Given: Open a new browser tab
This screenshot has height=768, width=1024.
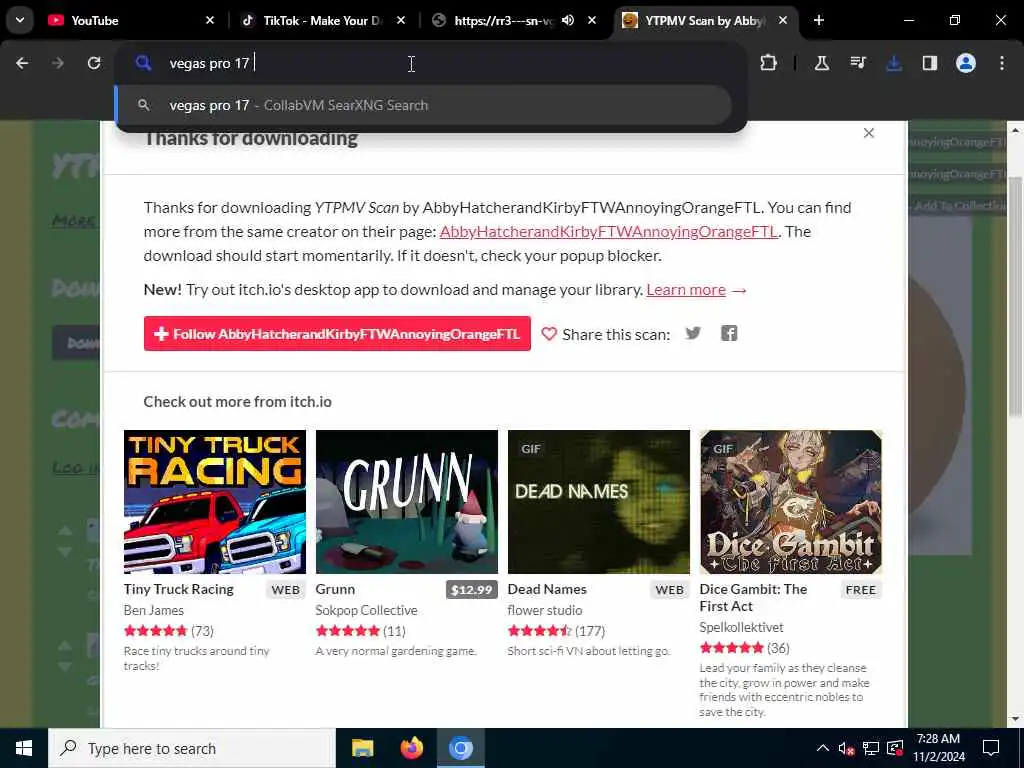Looking at the screenshot, I should [x=819, y=20].
